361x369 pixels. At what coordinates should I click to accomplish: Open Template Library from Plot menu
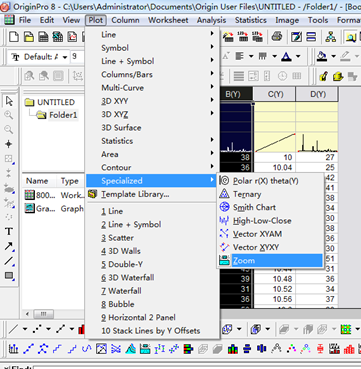152,194
